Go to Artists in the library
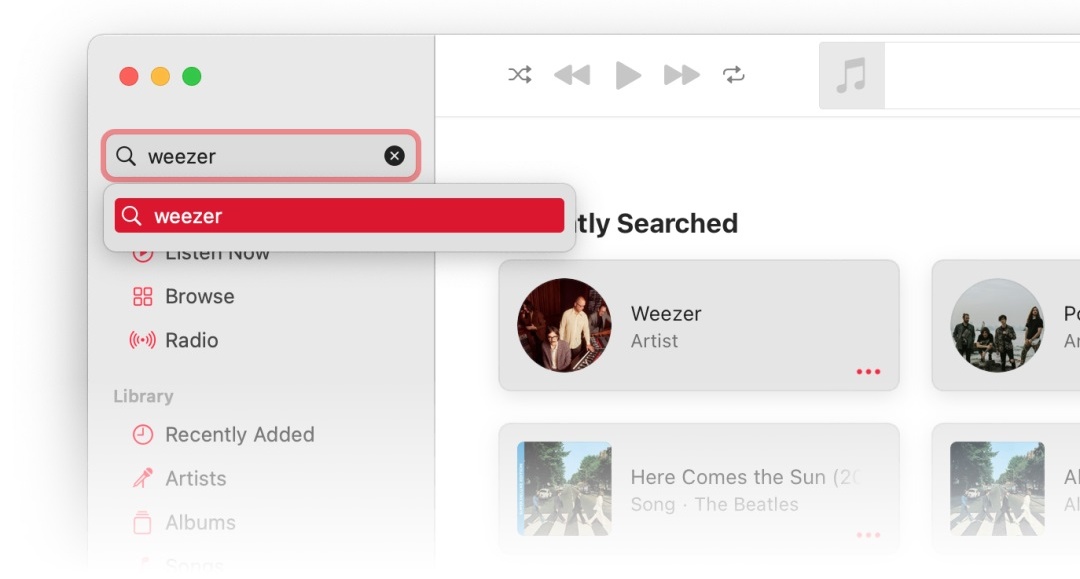Screen dimensions: 1080x579 [x=195, y=479]
